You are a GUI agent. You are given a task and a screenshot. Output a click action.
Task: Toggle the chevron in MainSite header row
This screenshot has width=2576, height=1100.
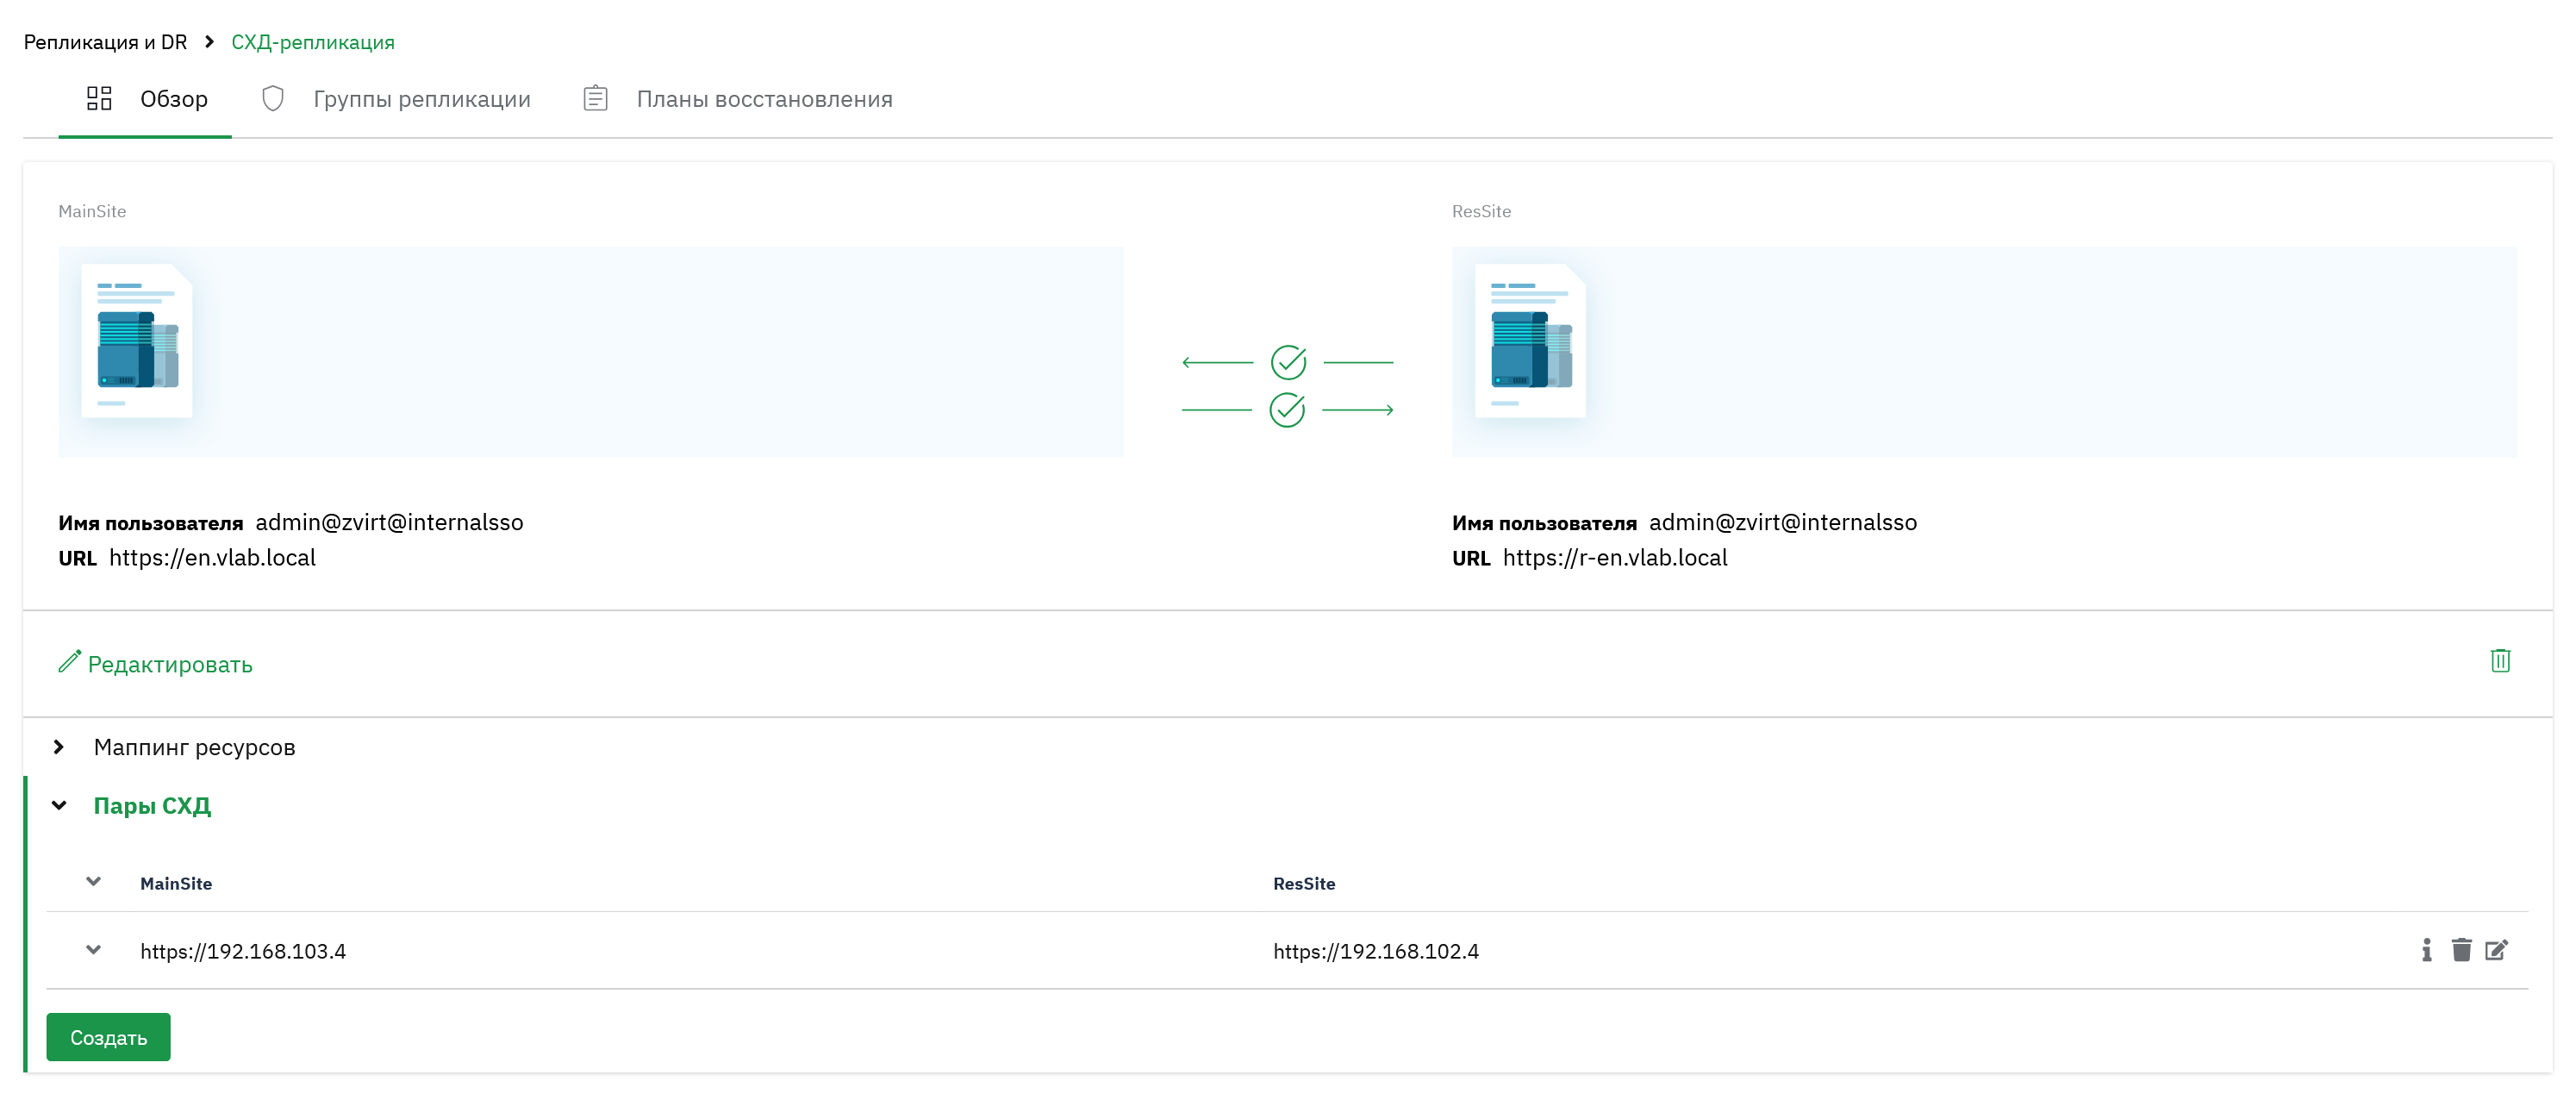(93, 881)
